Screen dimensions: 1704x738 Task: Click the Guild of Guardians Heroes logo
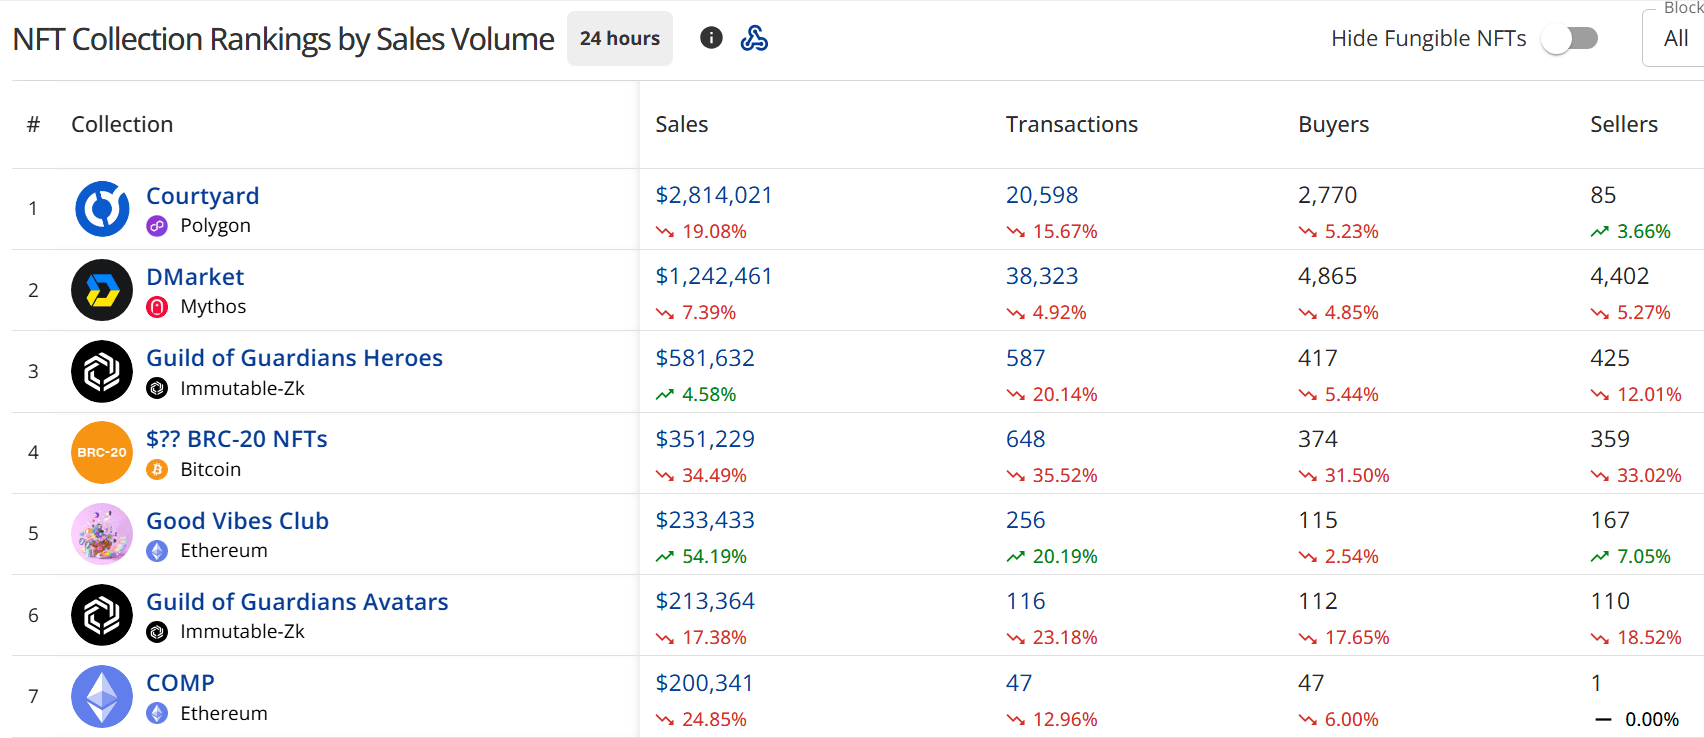pos(102,371)
